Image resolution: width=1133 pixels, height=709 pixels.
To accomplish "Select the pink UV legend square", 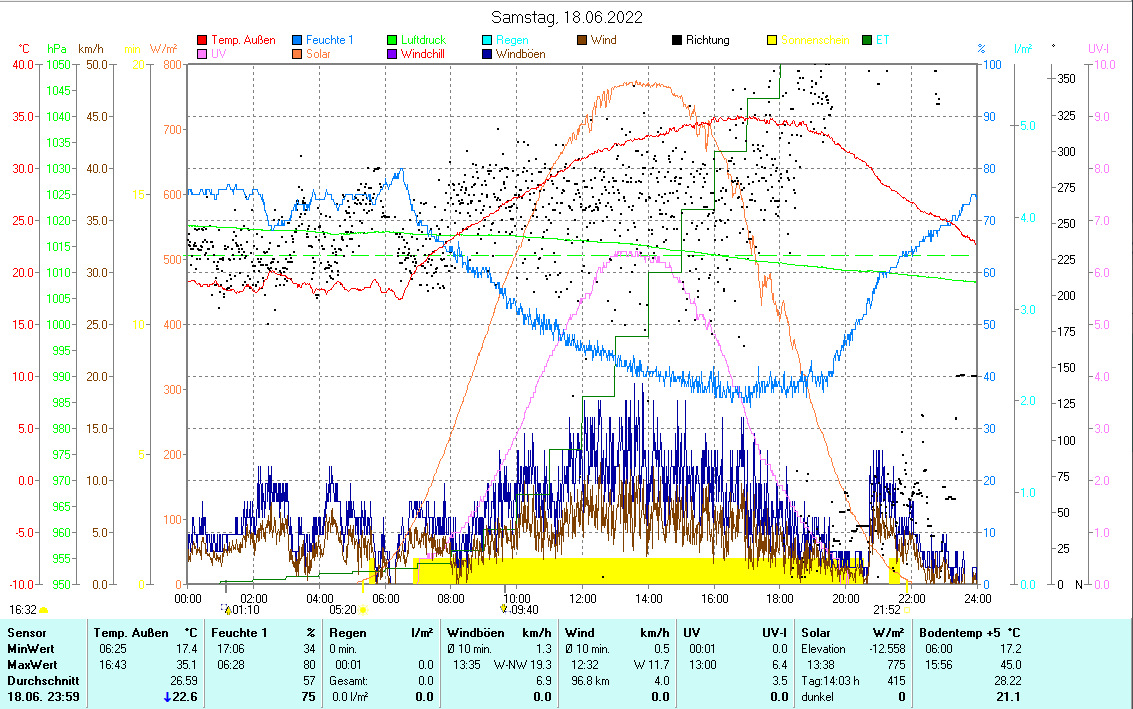I will click(203, 55).
